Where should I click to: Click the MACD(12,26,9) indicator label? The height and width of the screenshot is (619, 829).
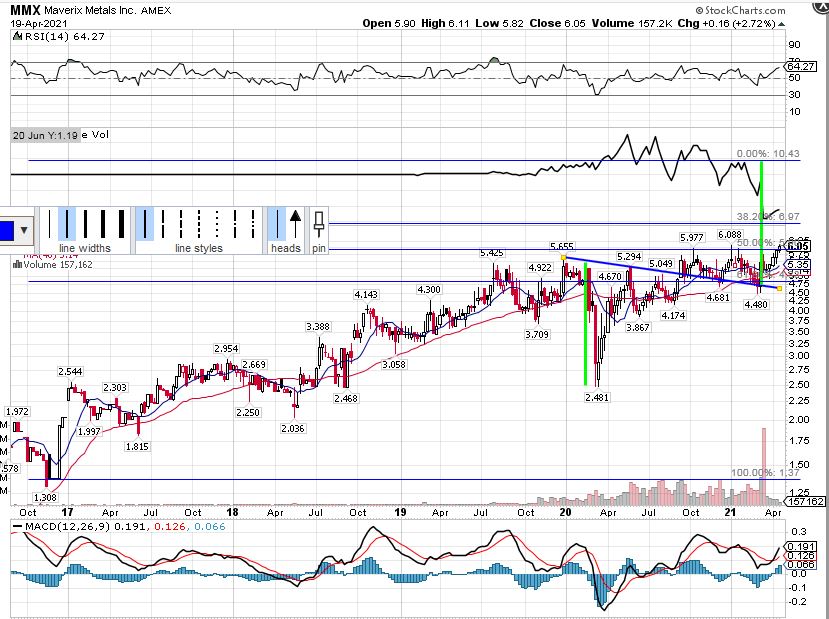[x=119, y=526]
